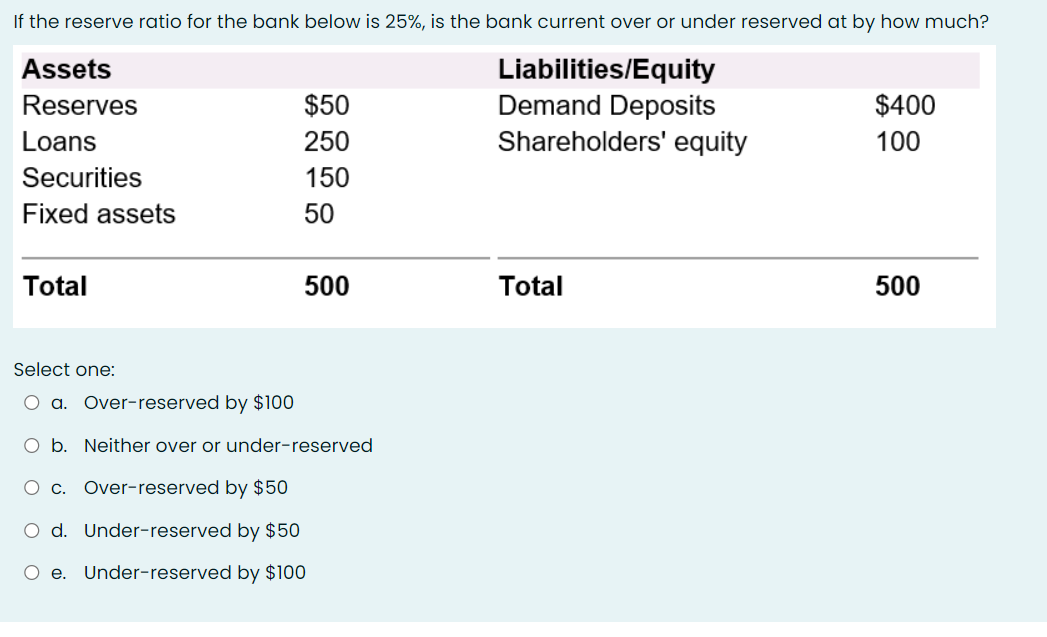Click the Shareholders' equity row label

[621, 141]
